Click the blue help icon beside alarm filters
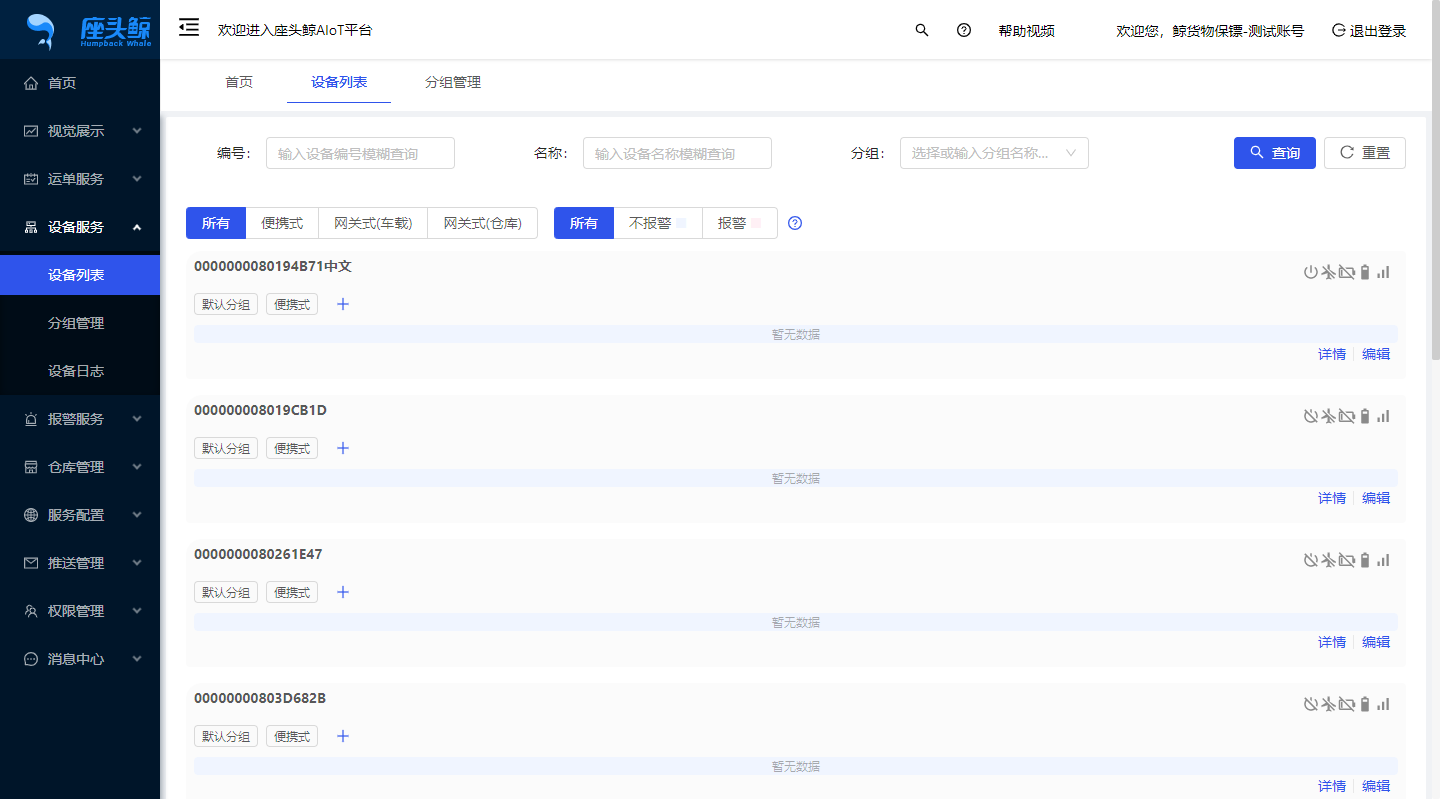Screen dimensions: 1440x799 click(x=795, y=223)
